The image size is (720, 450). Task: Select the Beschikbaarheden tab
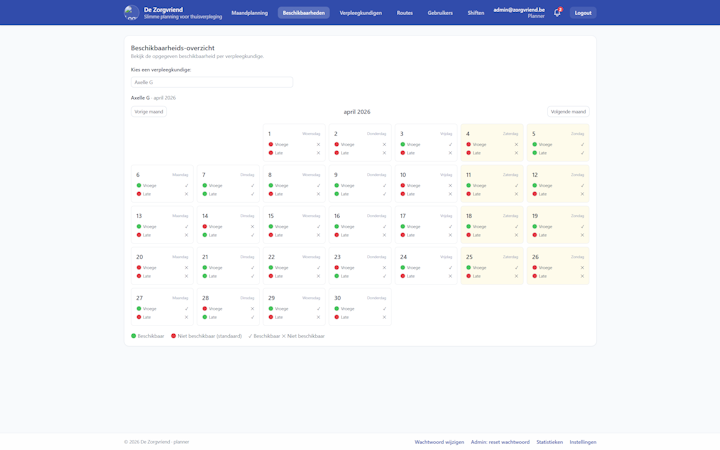pyautogui.click(x=304, y=13)
